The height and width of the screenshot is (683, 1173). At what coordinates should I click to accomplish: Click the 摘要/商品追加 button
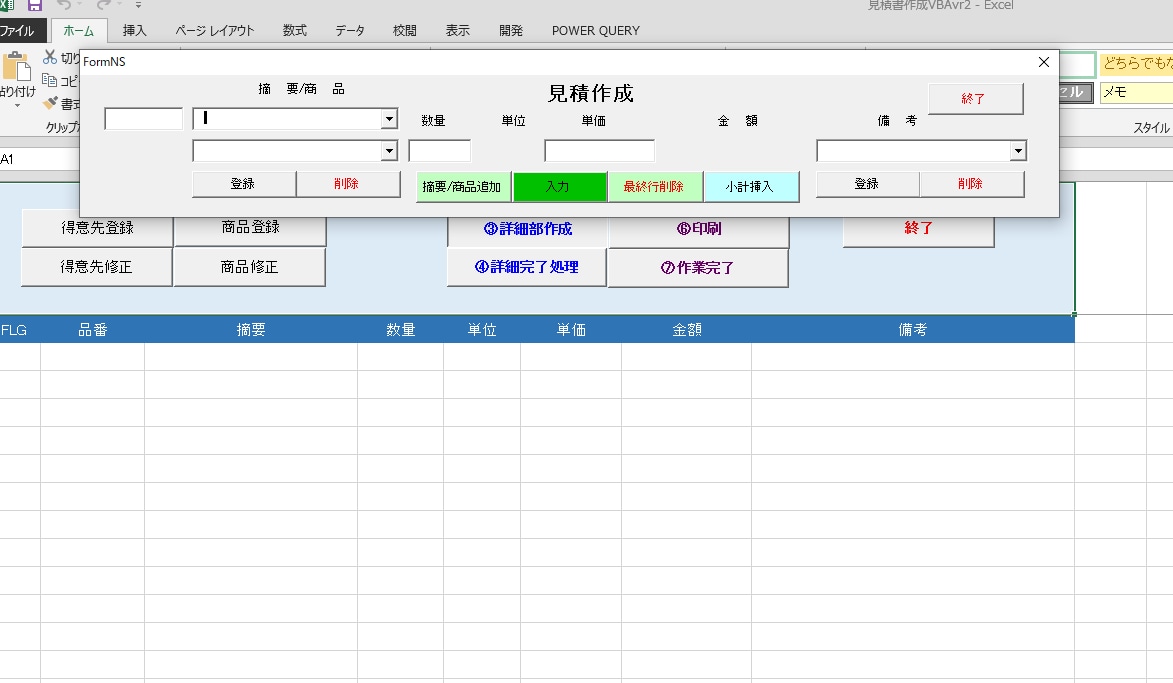pyautogui.click(x=463, y=187)
